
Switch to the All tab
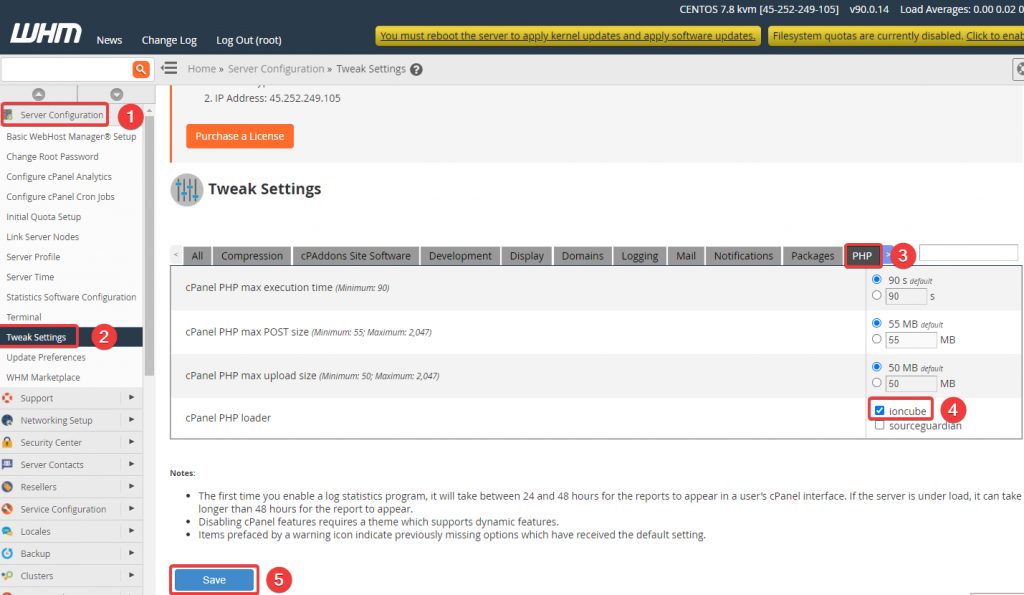pyautogui.click(x=197, y=256)
